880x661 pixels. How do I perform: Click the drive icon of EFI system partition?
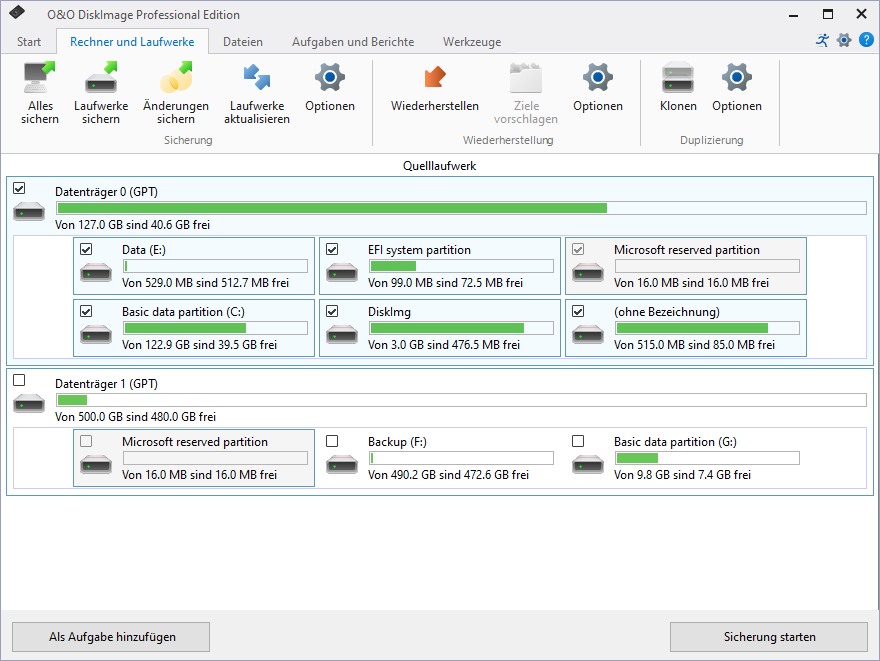[x=342, y=273]
